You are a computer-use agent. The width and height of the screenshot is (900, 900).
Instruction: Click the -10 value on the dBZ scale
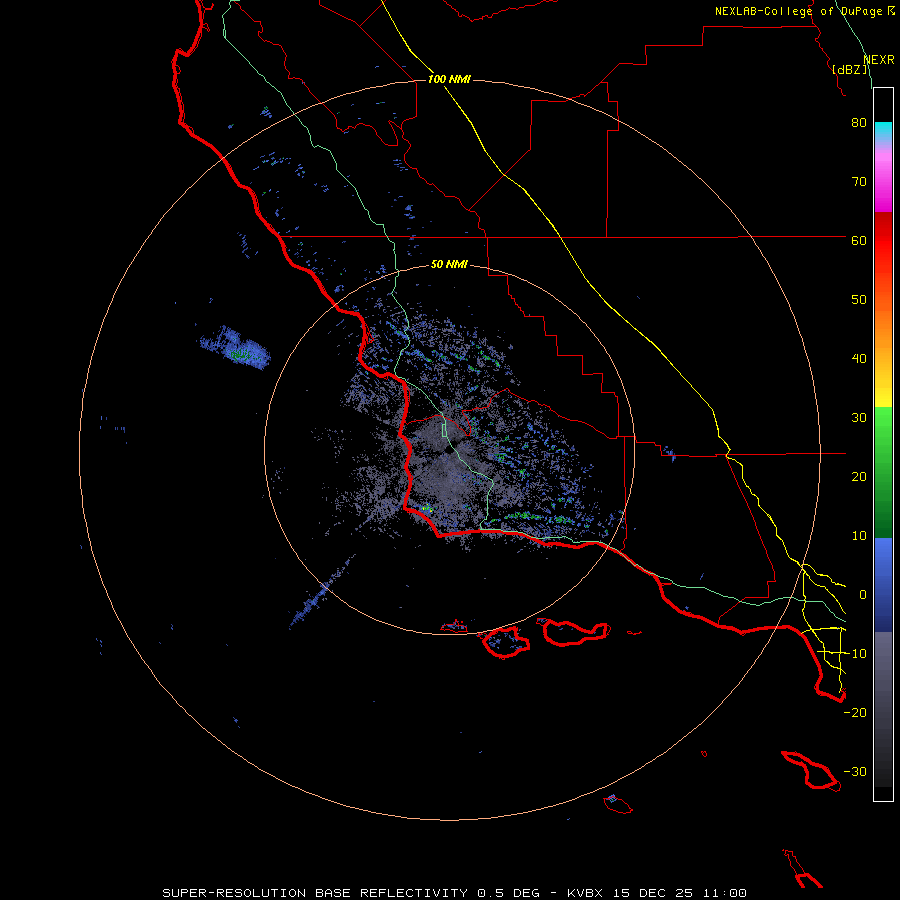click(855, 654)
